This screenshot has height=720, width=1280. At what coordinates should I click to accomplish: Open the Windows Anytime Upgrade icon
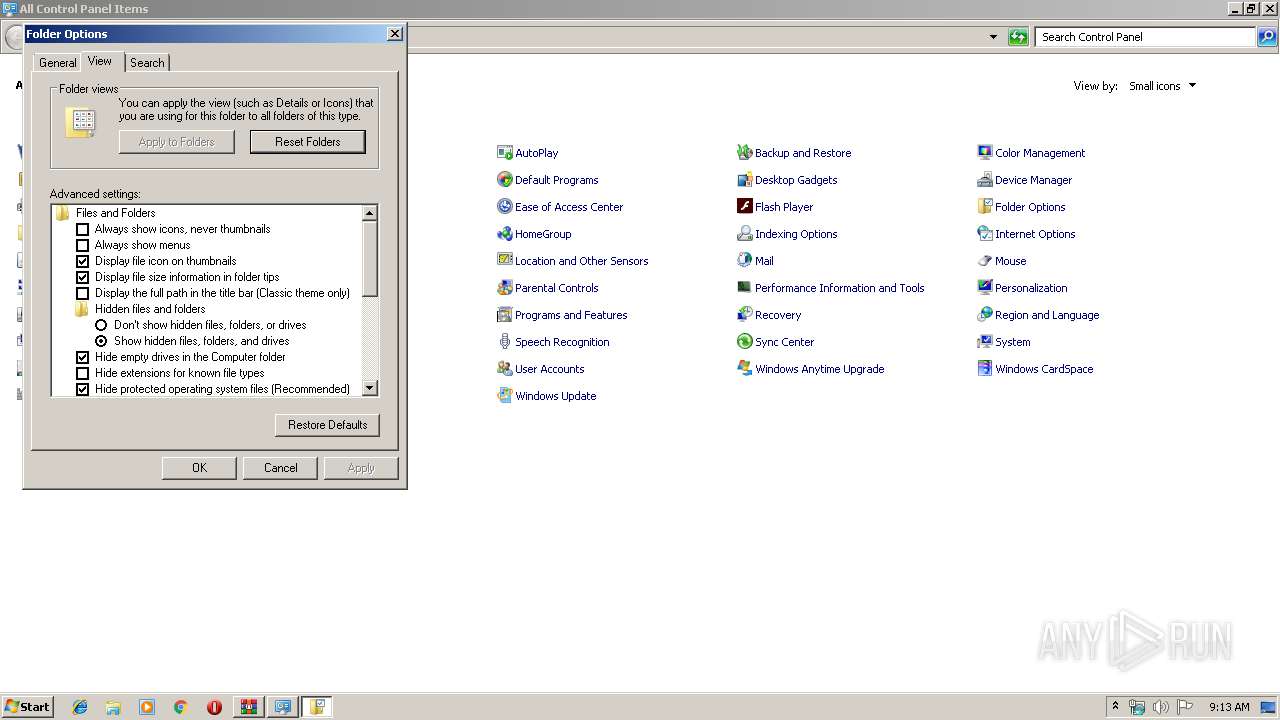tap(811, 369)
